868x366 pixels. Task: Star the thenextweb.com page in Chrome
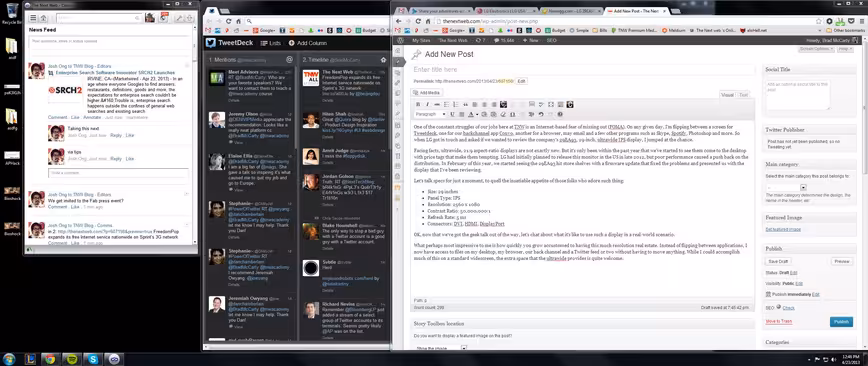[x=819, y=21]
